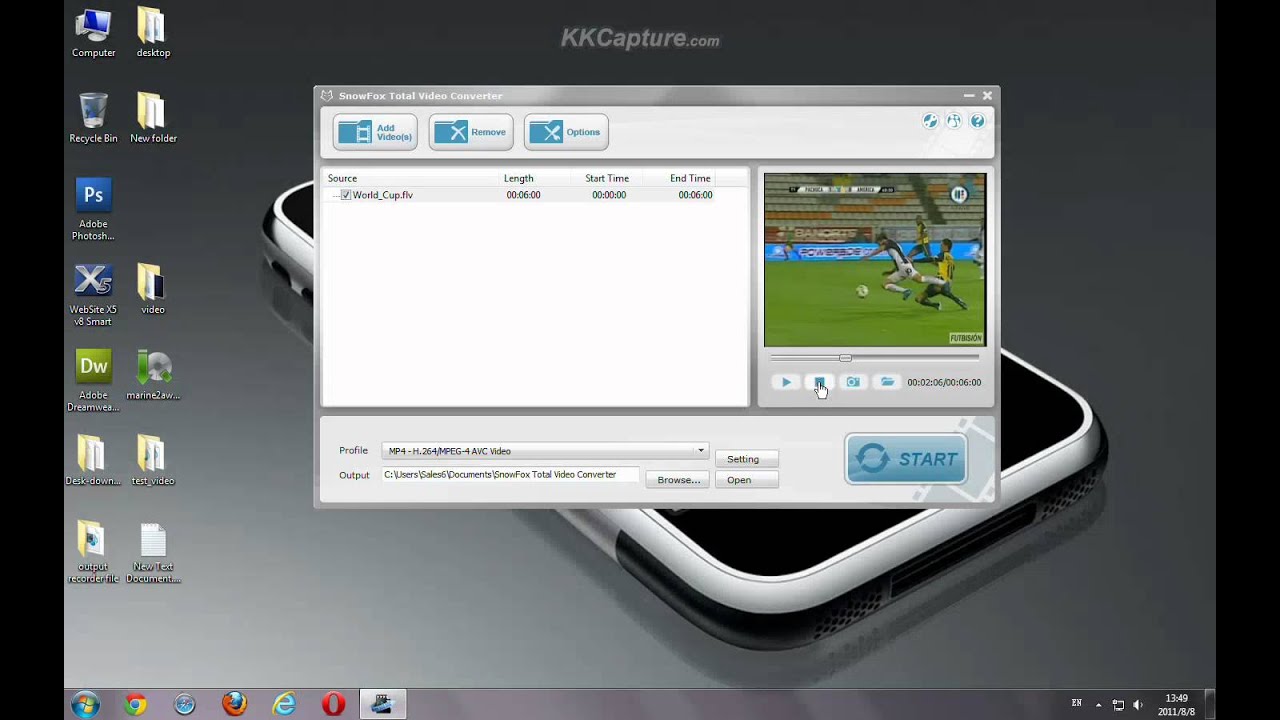Launch Safari from the taskbar
Viewport: 1280px width, 720px height.
tap(185, 704)
